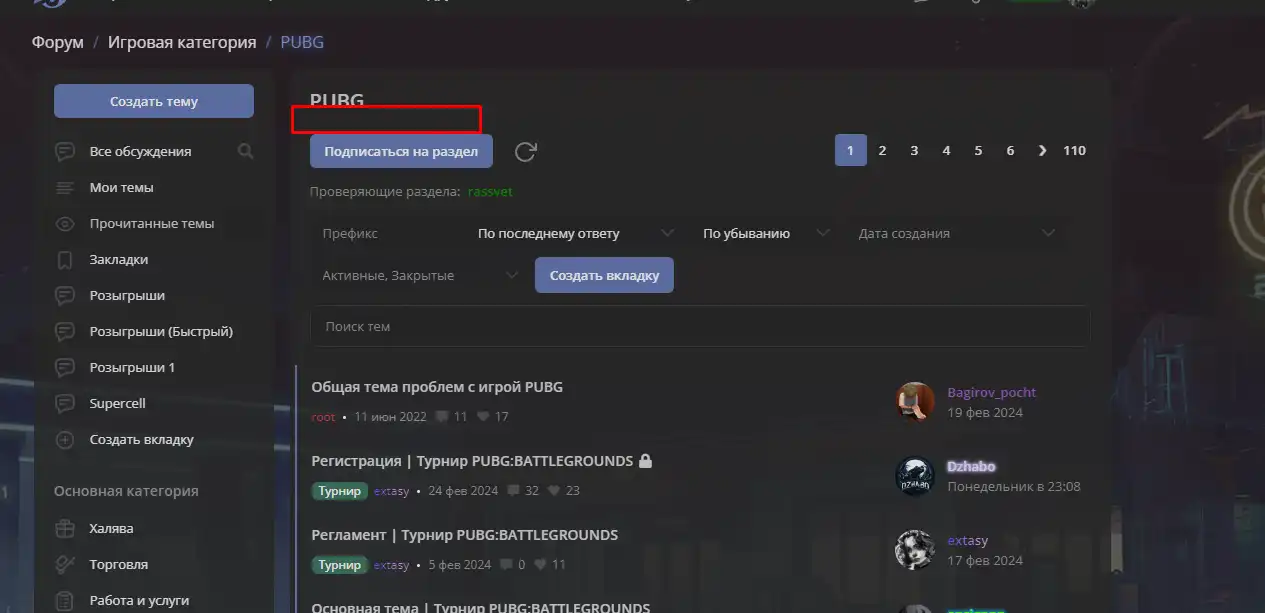
Task: Open Торговля via its handshake icon
Action: click(65, 564)
